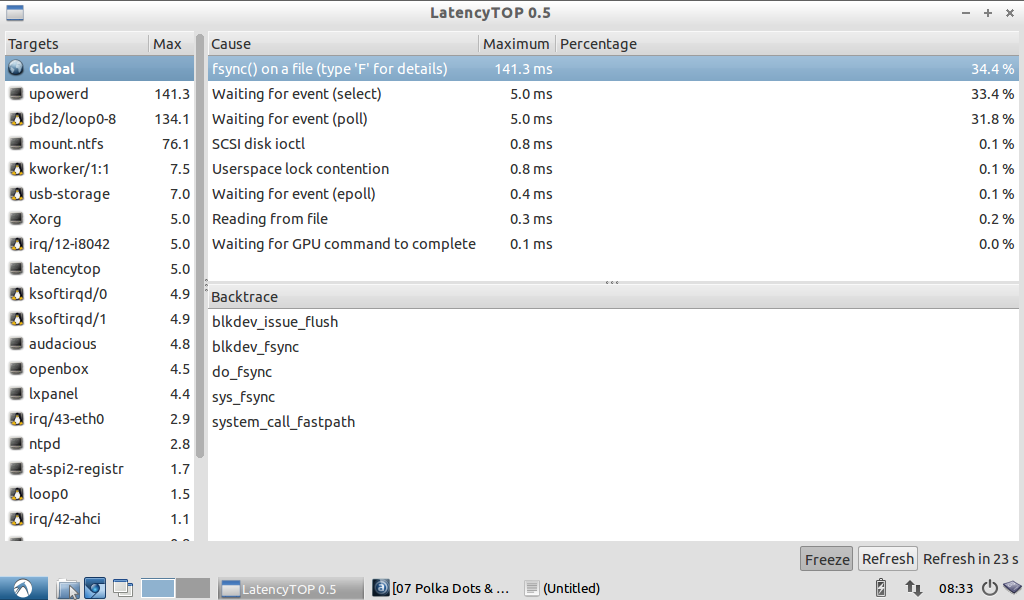Screen dimensions: 1024x600
Task: Click the Xorg process icon
Action: coord(16,219)
